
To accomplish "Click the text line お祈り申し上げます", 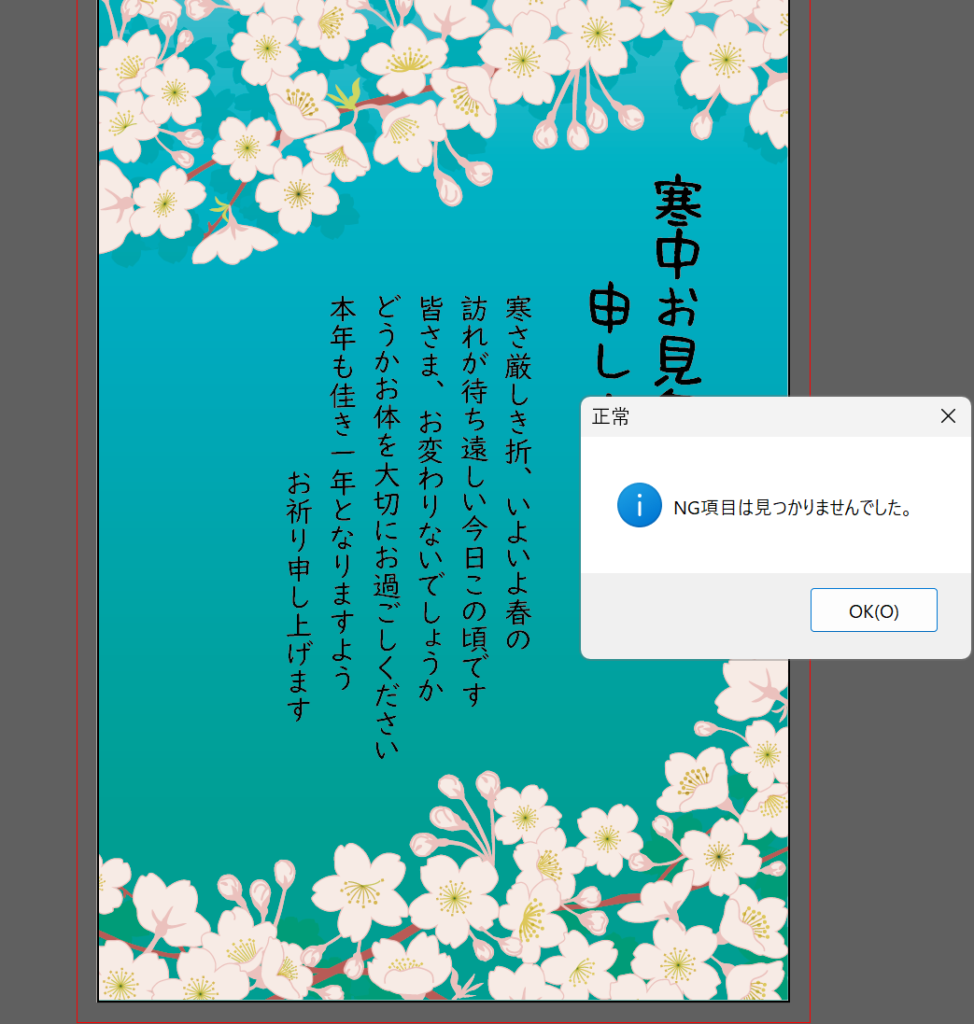I will tap(300, 595).
